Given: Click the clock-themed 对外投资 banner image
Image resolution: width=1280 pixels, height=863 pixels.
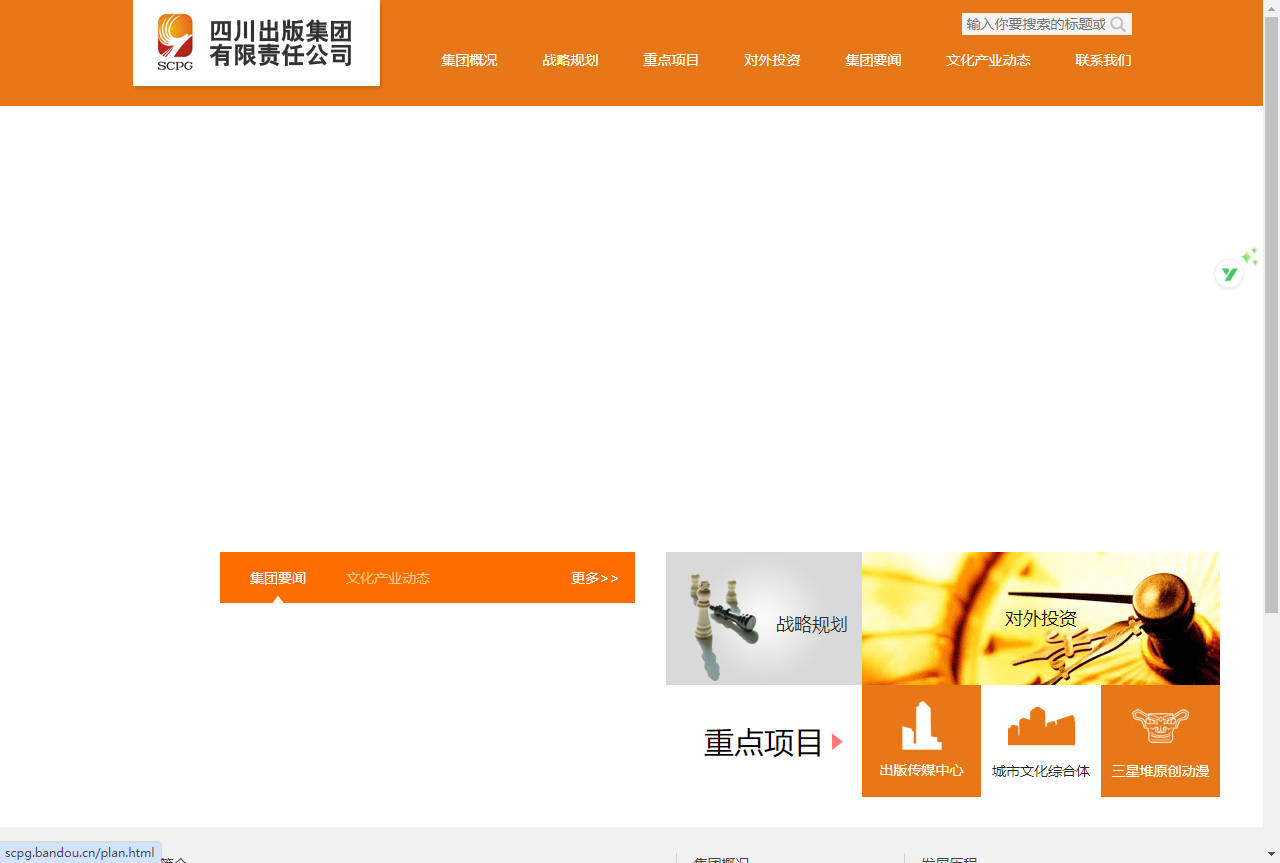Looking at the screenshot, I should (1040, 618).
